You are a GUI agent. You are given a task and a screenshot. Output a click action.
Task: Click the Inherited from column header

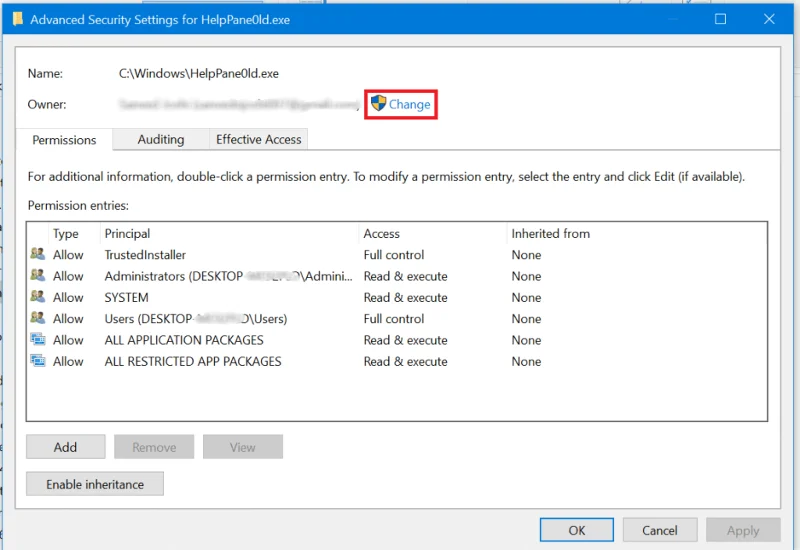(x=551, y=234)
